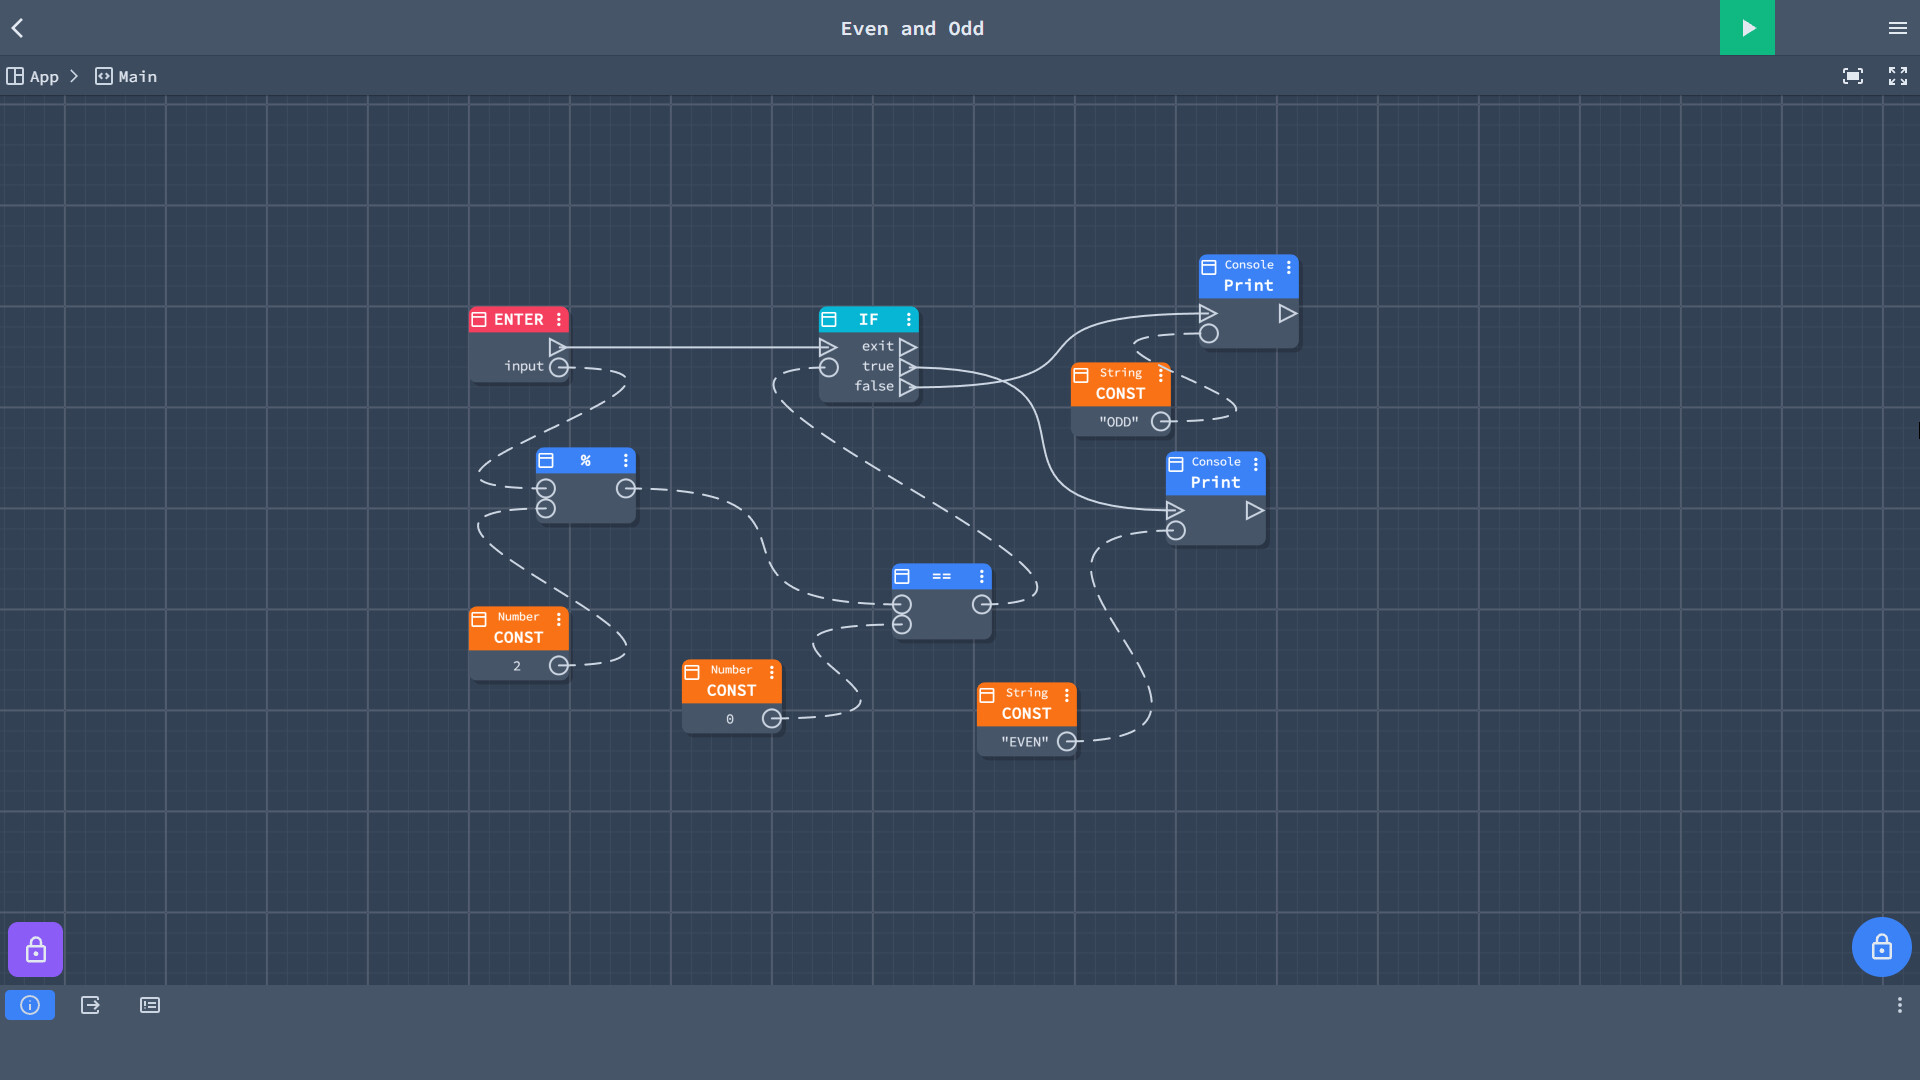Viewport: 1920px width, 1080px height.
Task: Select the value 0 in Number CONST
Action: tap(730, 719)
